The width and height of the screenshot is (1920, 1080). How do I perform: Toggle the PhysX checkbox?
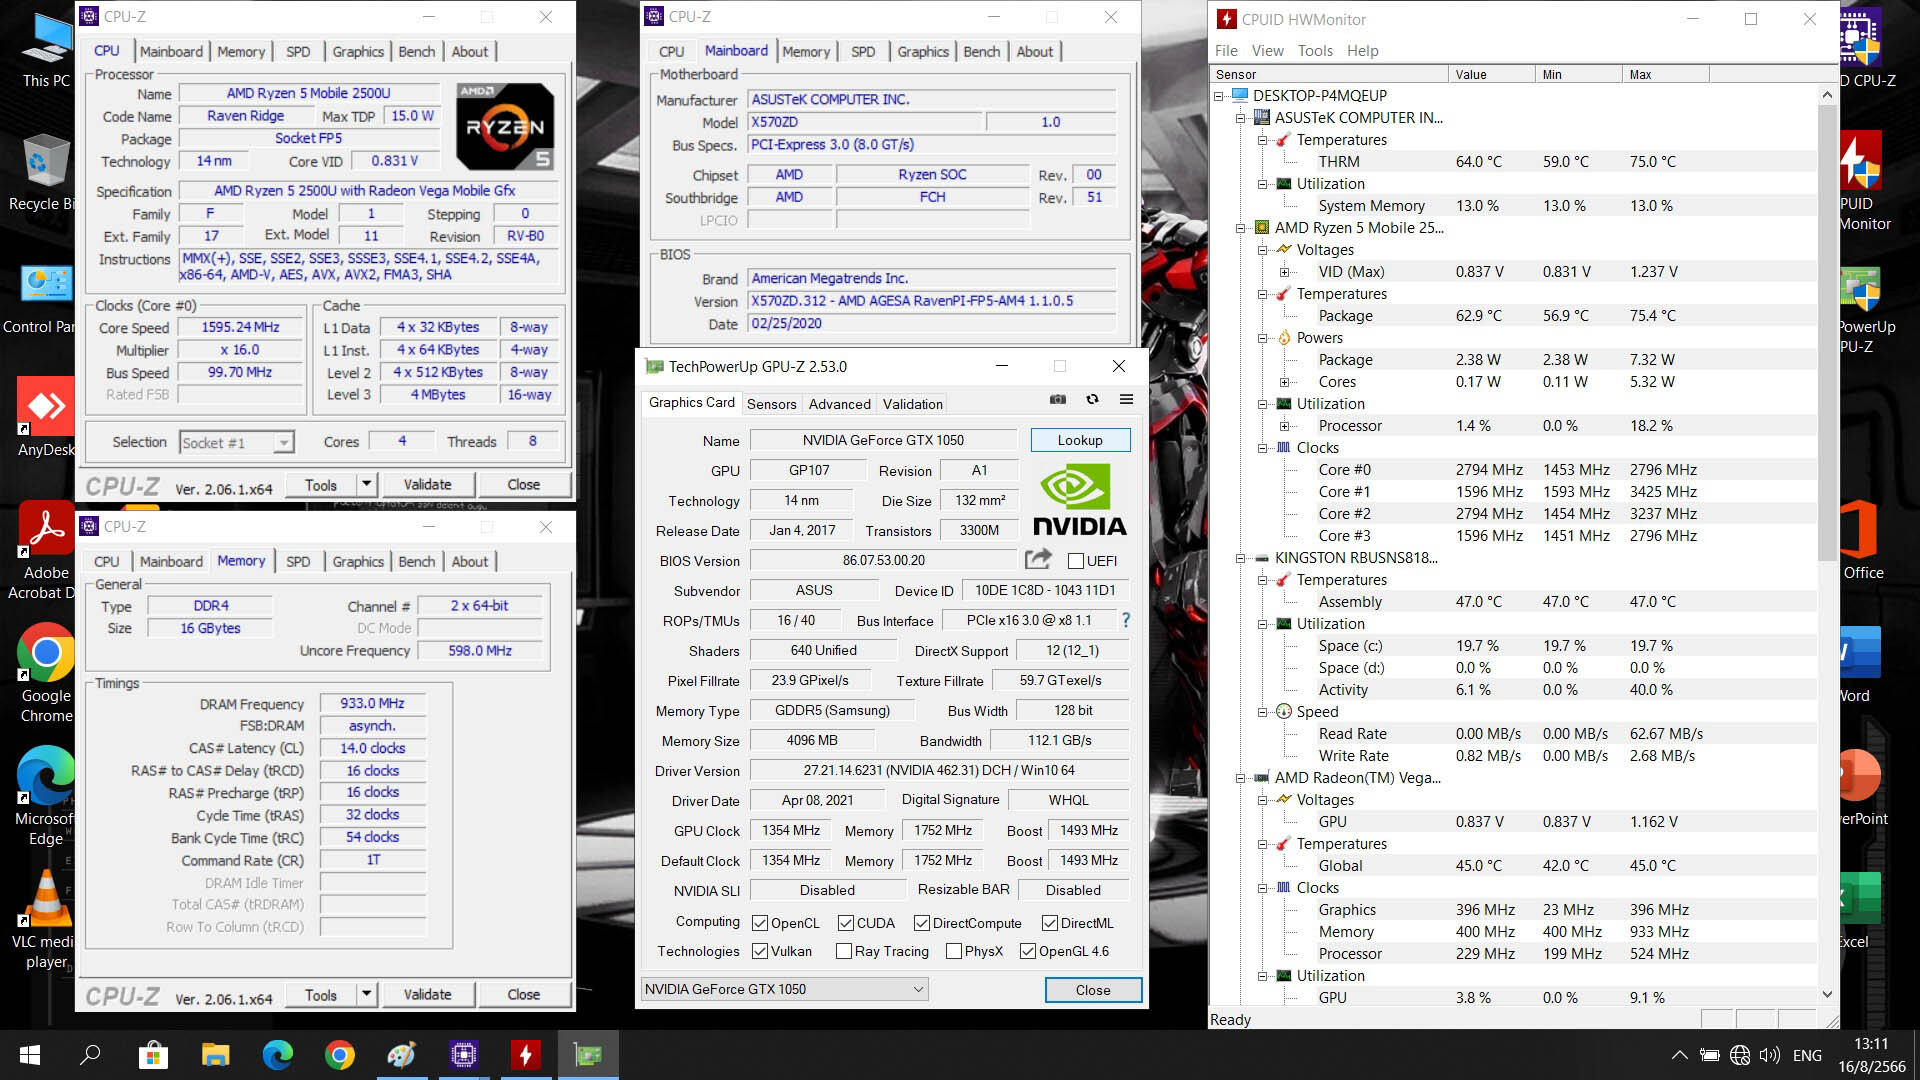click(x=954, y=951)
